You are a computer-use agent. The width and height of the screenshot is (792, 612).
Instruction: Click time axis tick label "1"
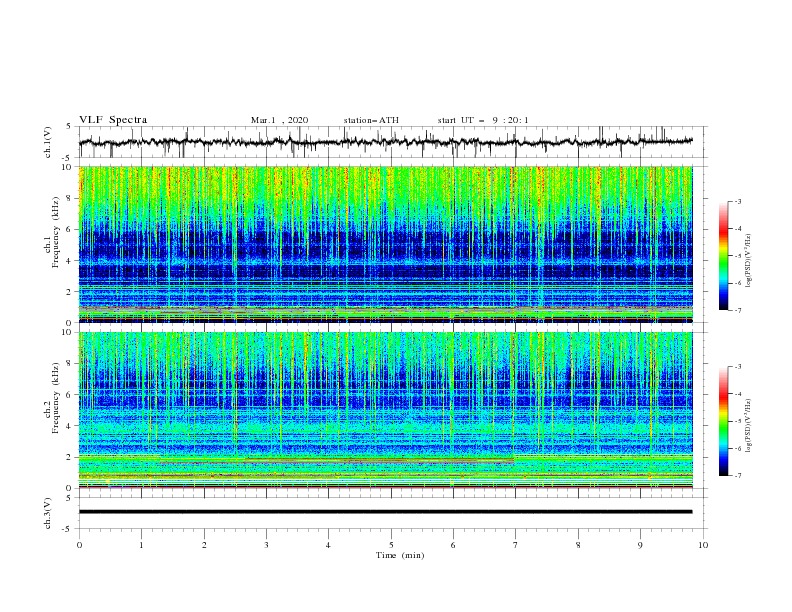141,545
